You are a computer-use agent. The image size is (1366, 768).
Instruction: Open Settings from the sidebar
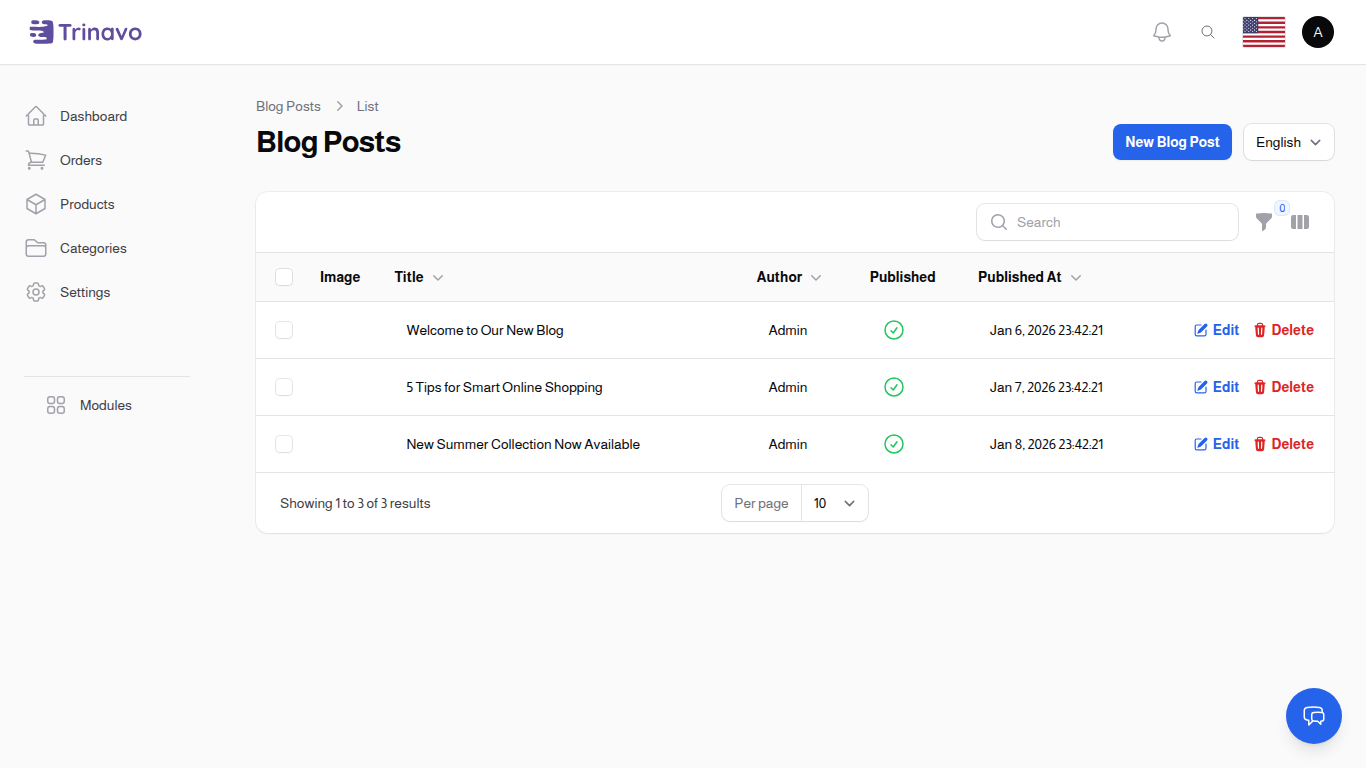84,292
